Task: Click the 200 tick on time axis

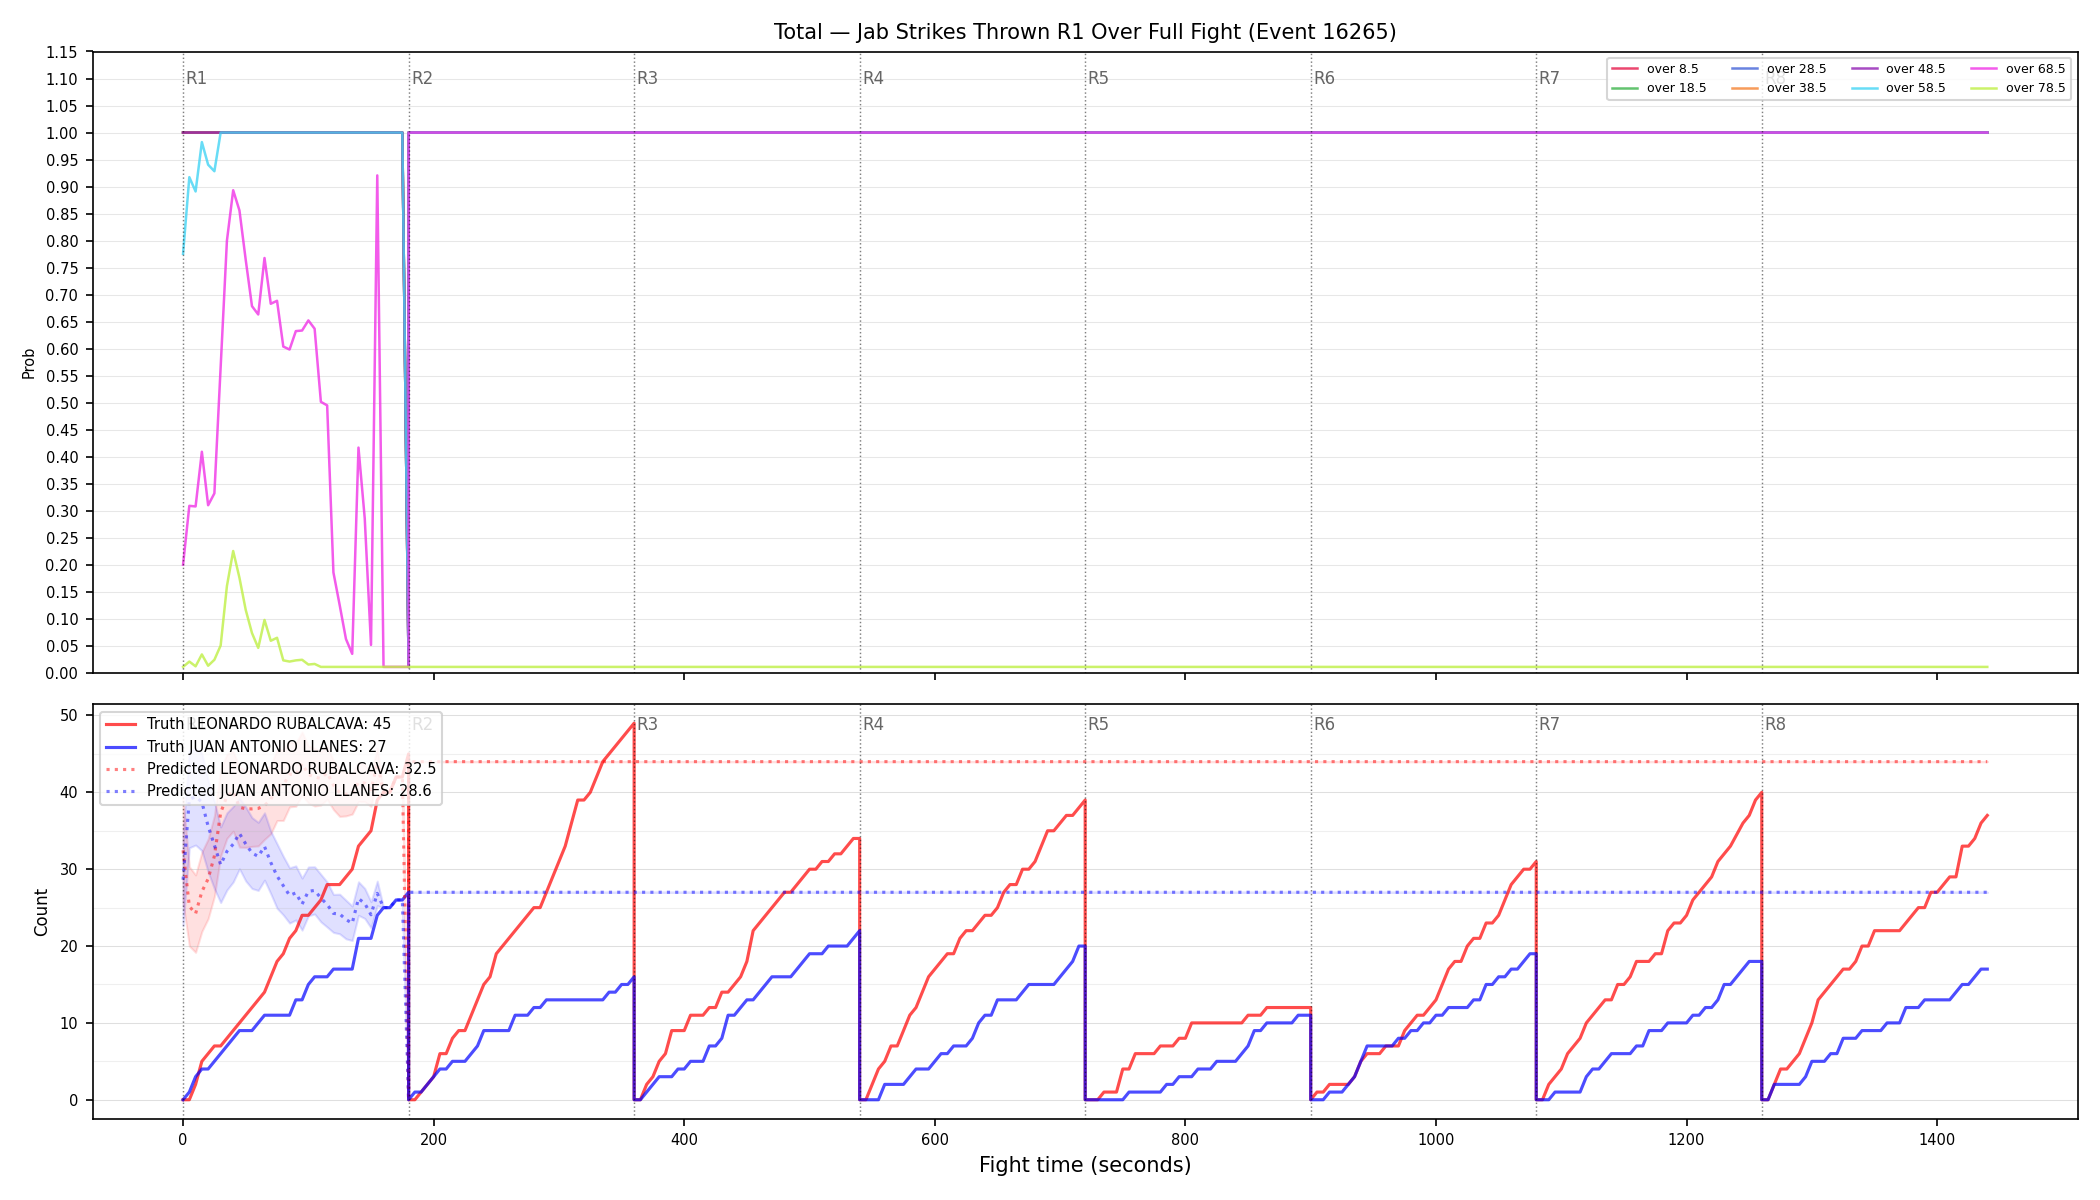Action: [433, 1139]
